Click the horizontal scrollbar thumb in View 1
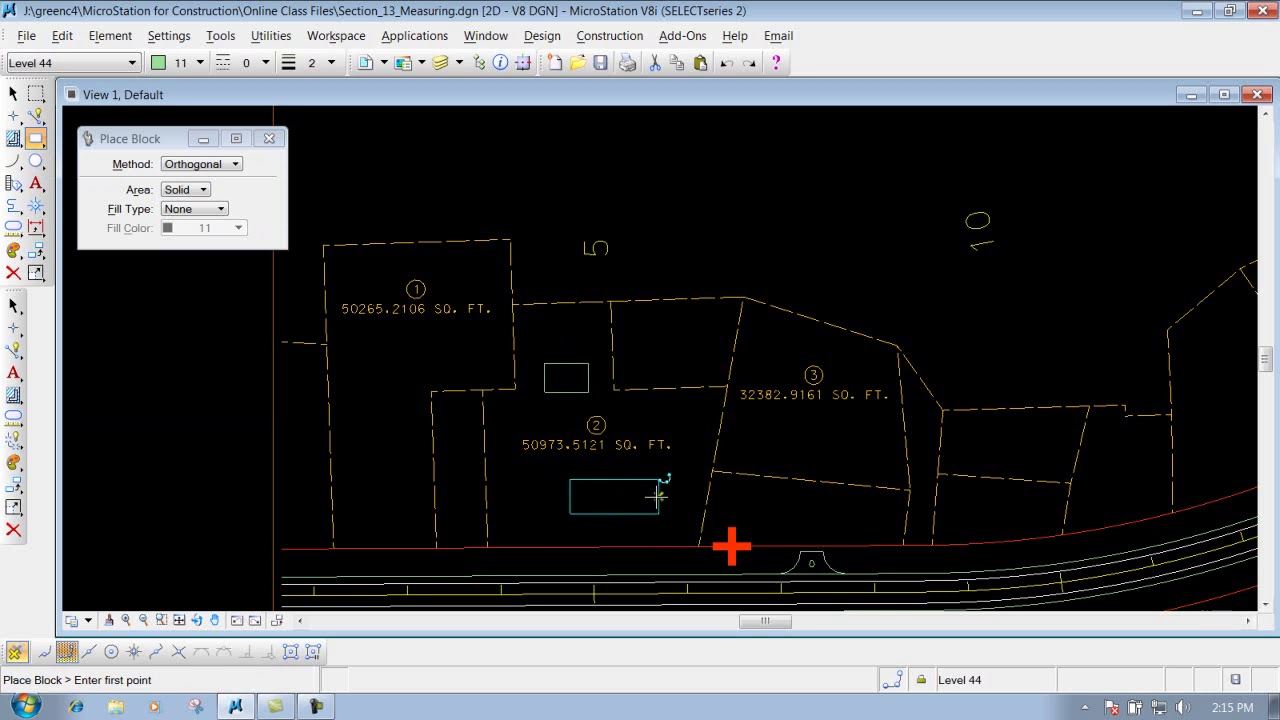 pyautogui.click(x=765, y=621)
